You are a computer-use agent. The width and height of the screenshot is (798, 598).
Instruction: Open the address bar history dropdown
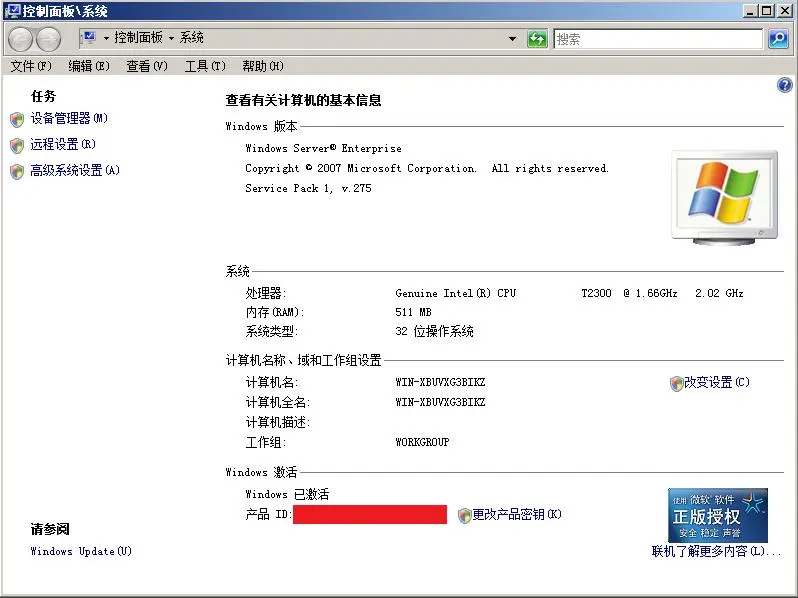(512, 39)
